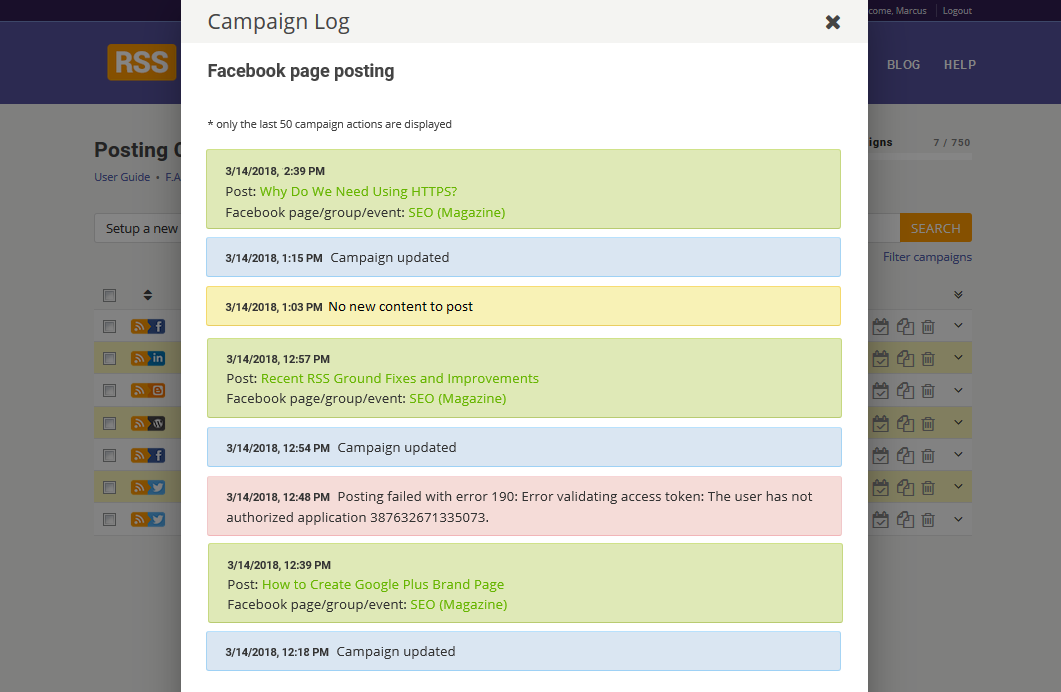
Task: Click the '7 / 750' campaigns counter
Action: click(x=951, y=143)
